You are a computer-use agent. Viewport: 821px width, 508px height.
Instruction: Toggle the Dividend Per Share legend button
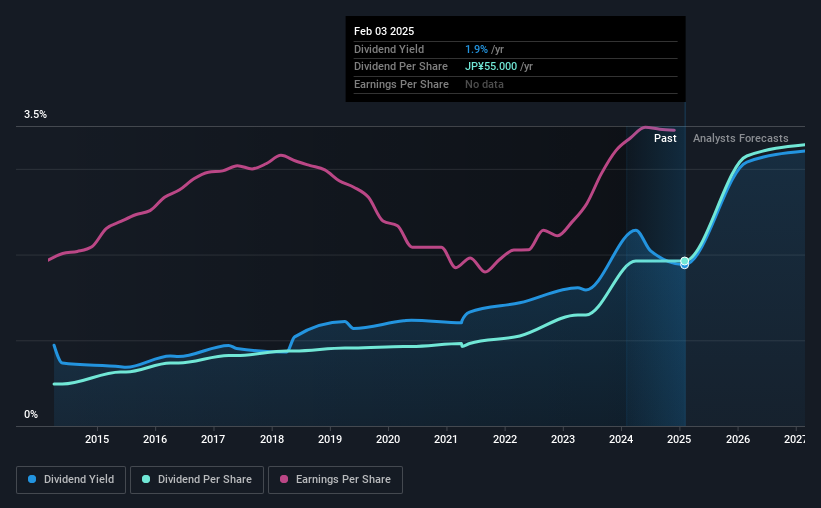click(197, 480)
